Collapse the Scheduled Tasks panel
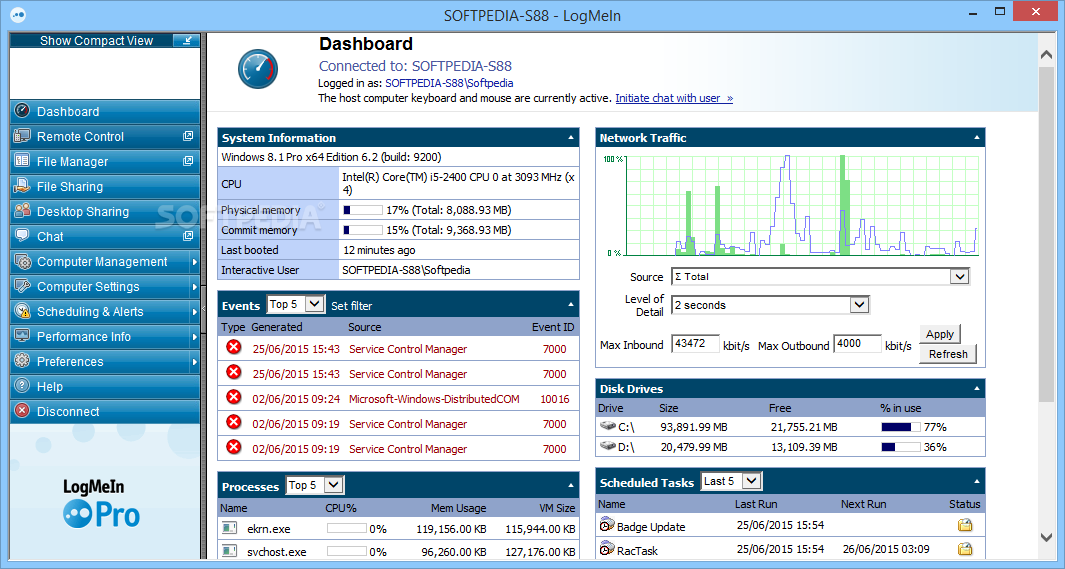The width and height of the screenshot is (1065, 569). click(977, 481)
